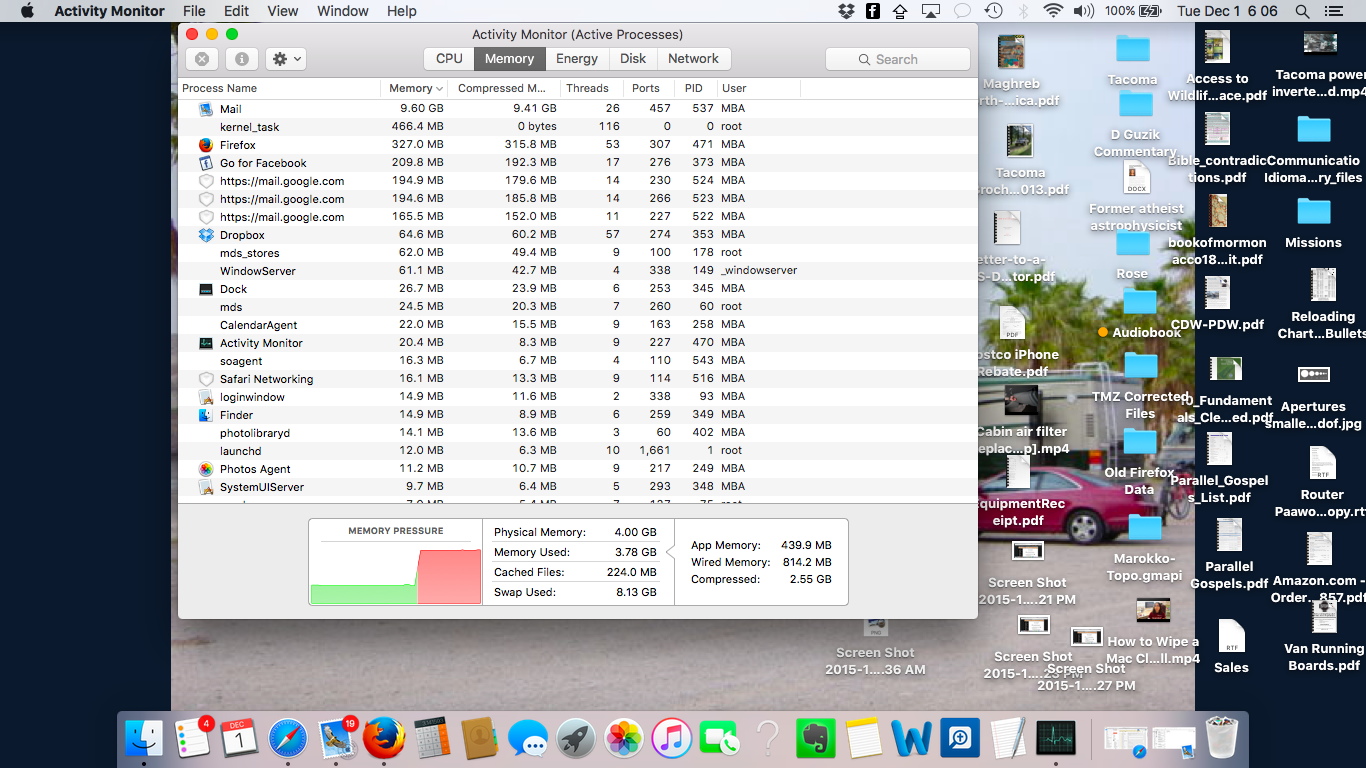Select the Finder process icon in list
This screenshot has height=768, width=1366.
click(206, 415)
